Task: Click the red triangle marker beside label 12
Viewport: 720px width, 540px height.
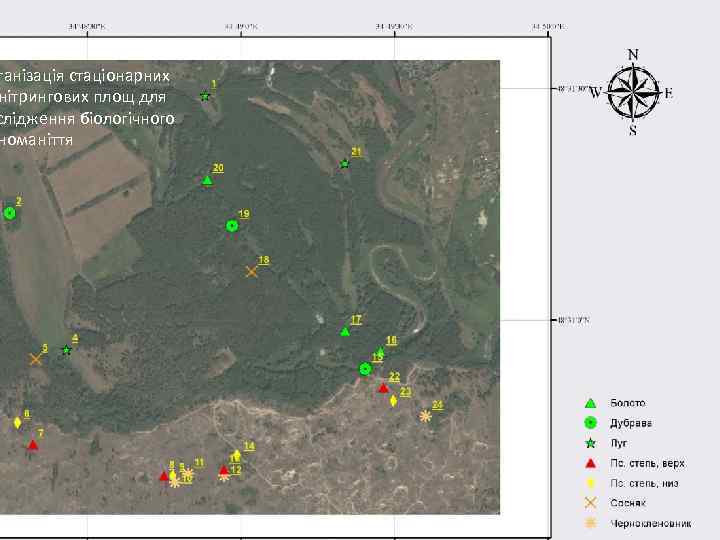Action: [x=224, y=470]
